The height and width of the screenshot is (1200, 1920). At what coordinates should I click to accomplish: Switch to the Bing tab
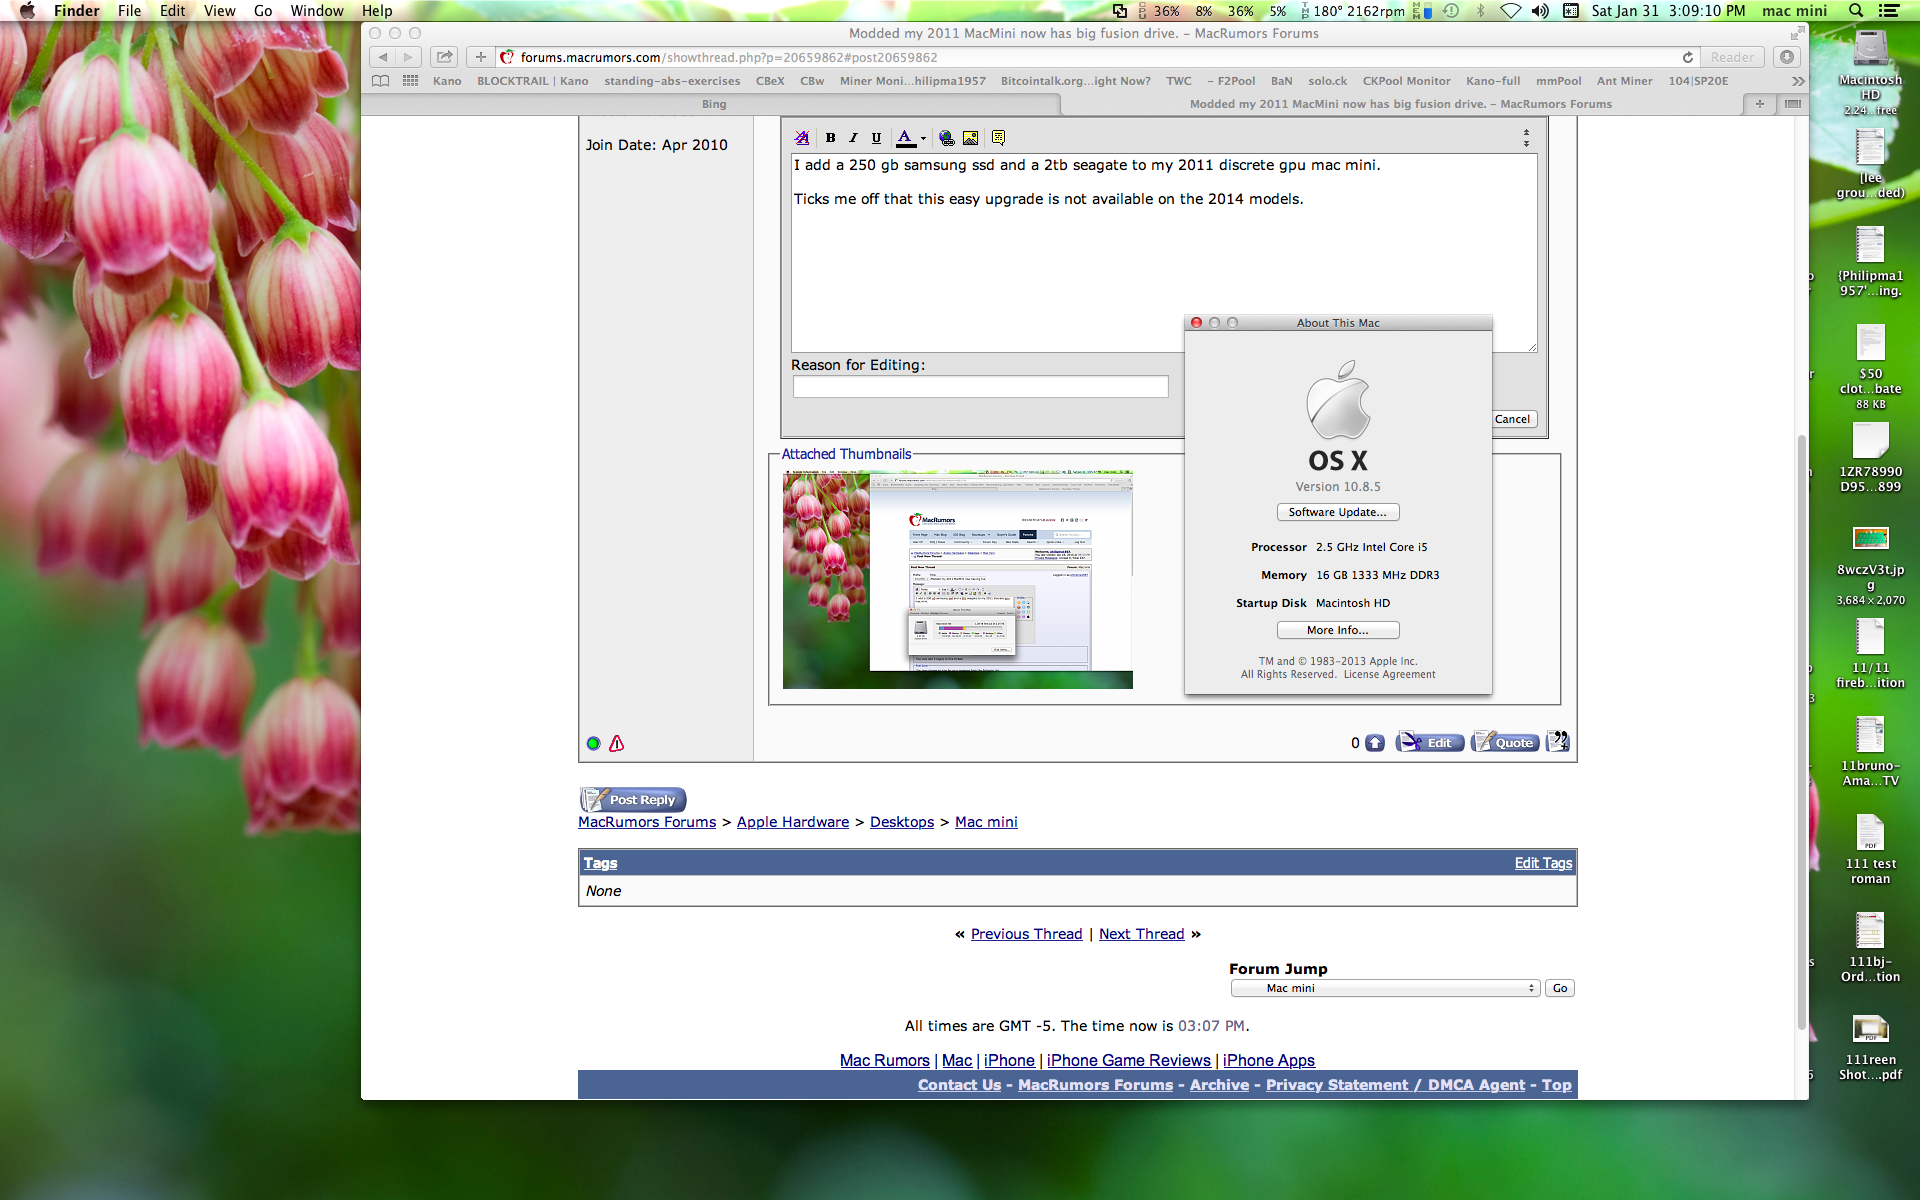[714, 104]
